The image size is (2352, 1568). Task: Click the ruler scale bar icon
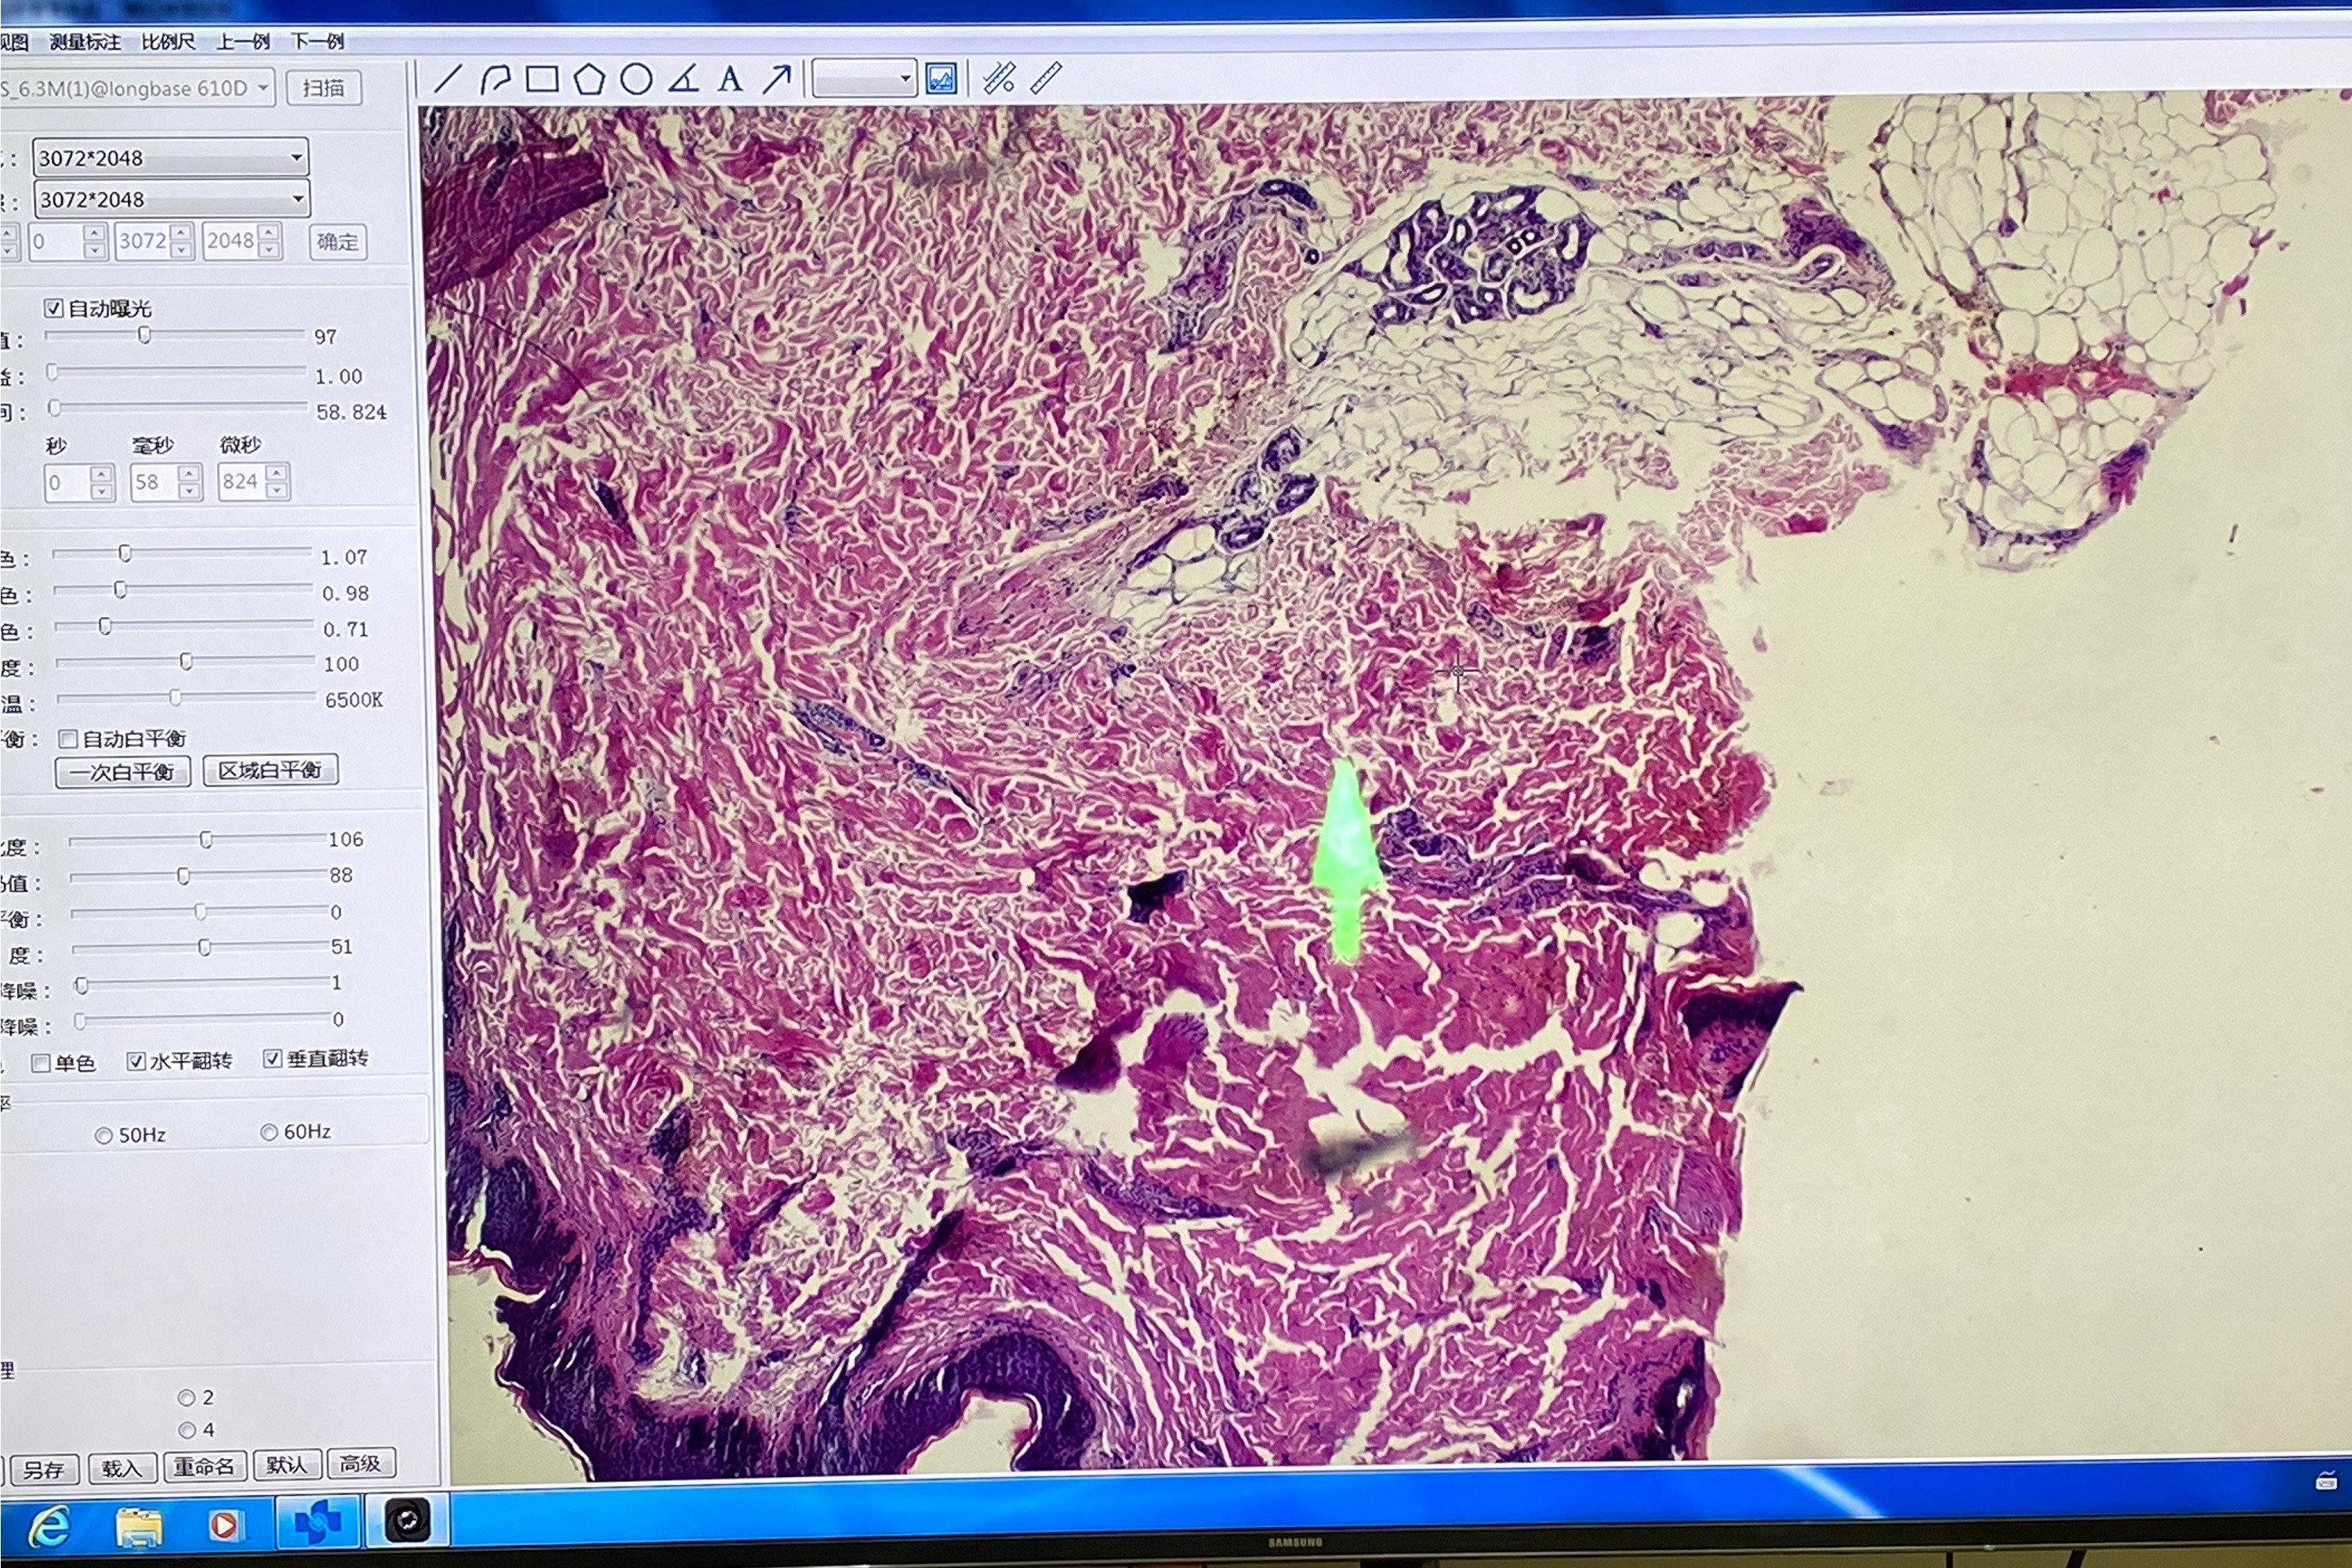pos(1046,78)
